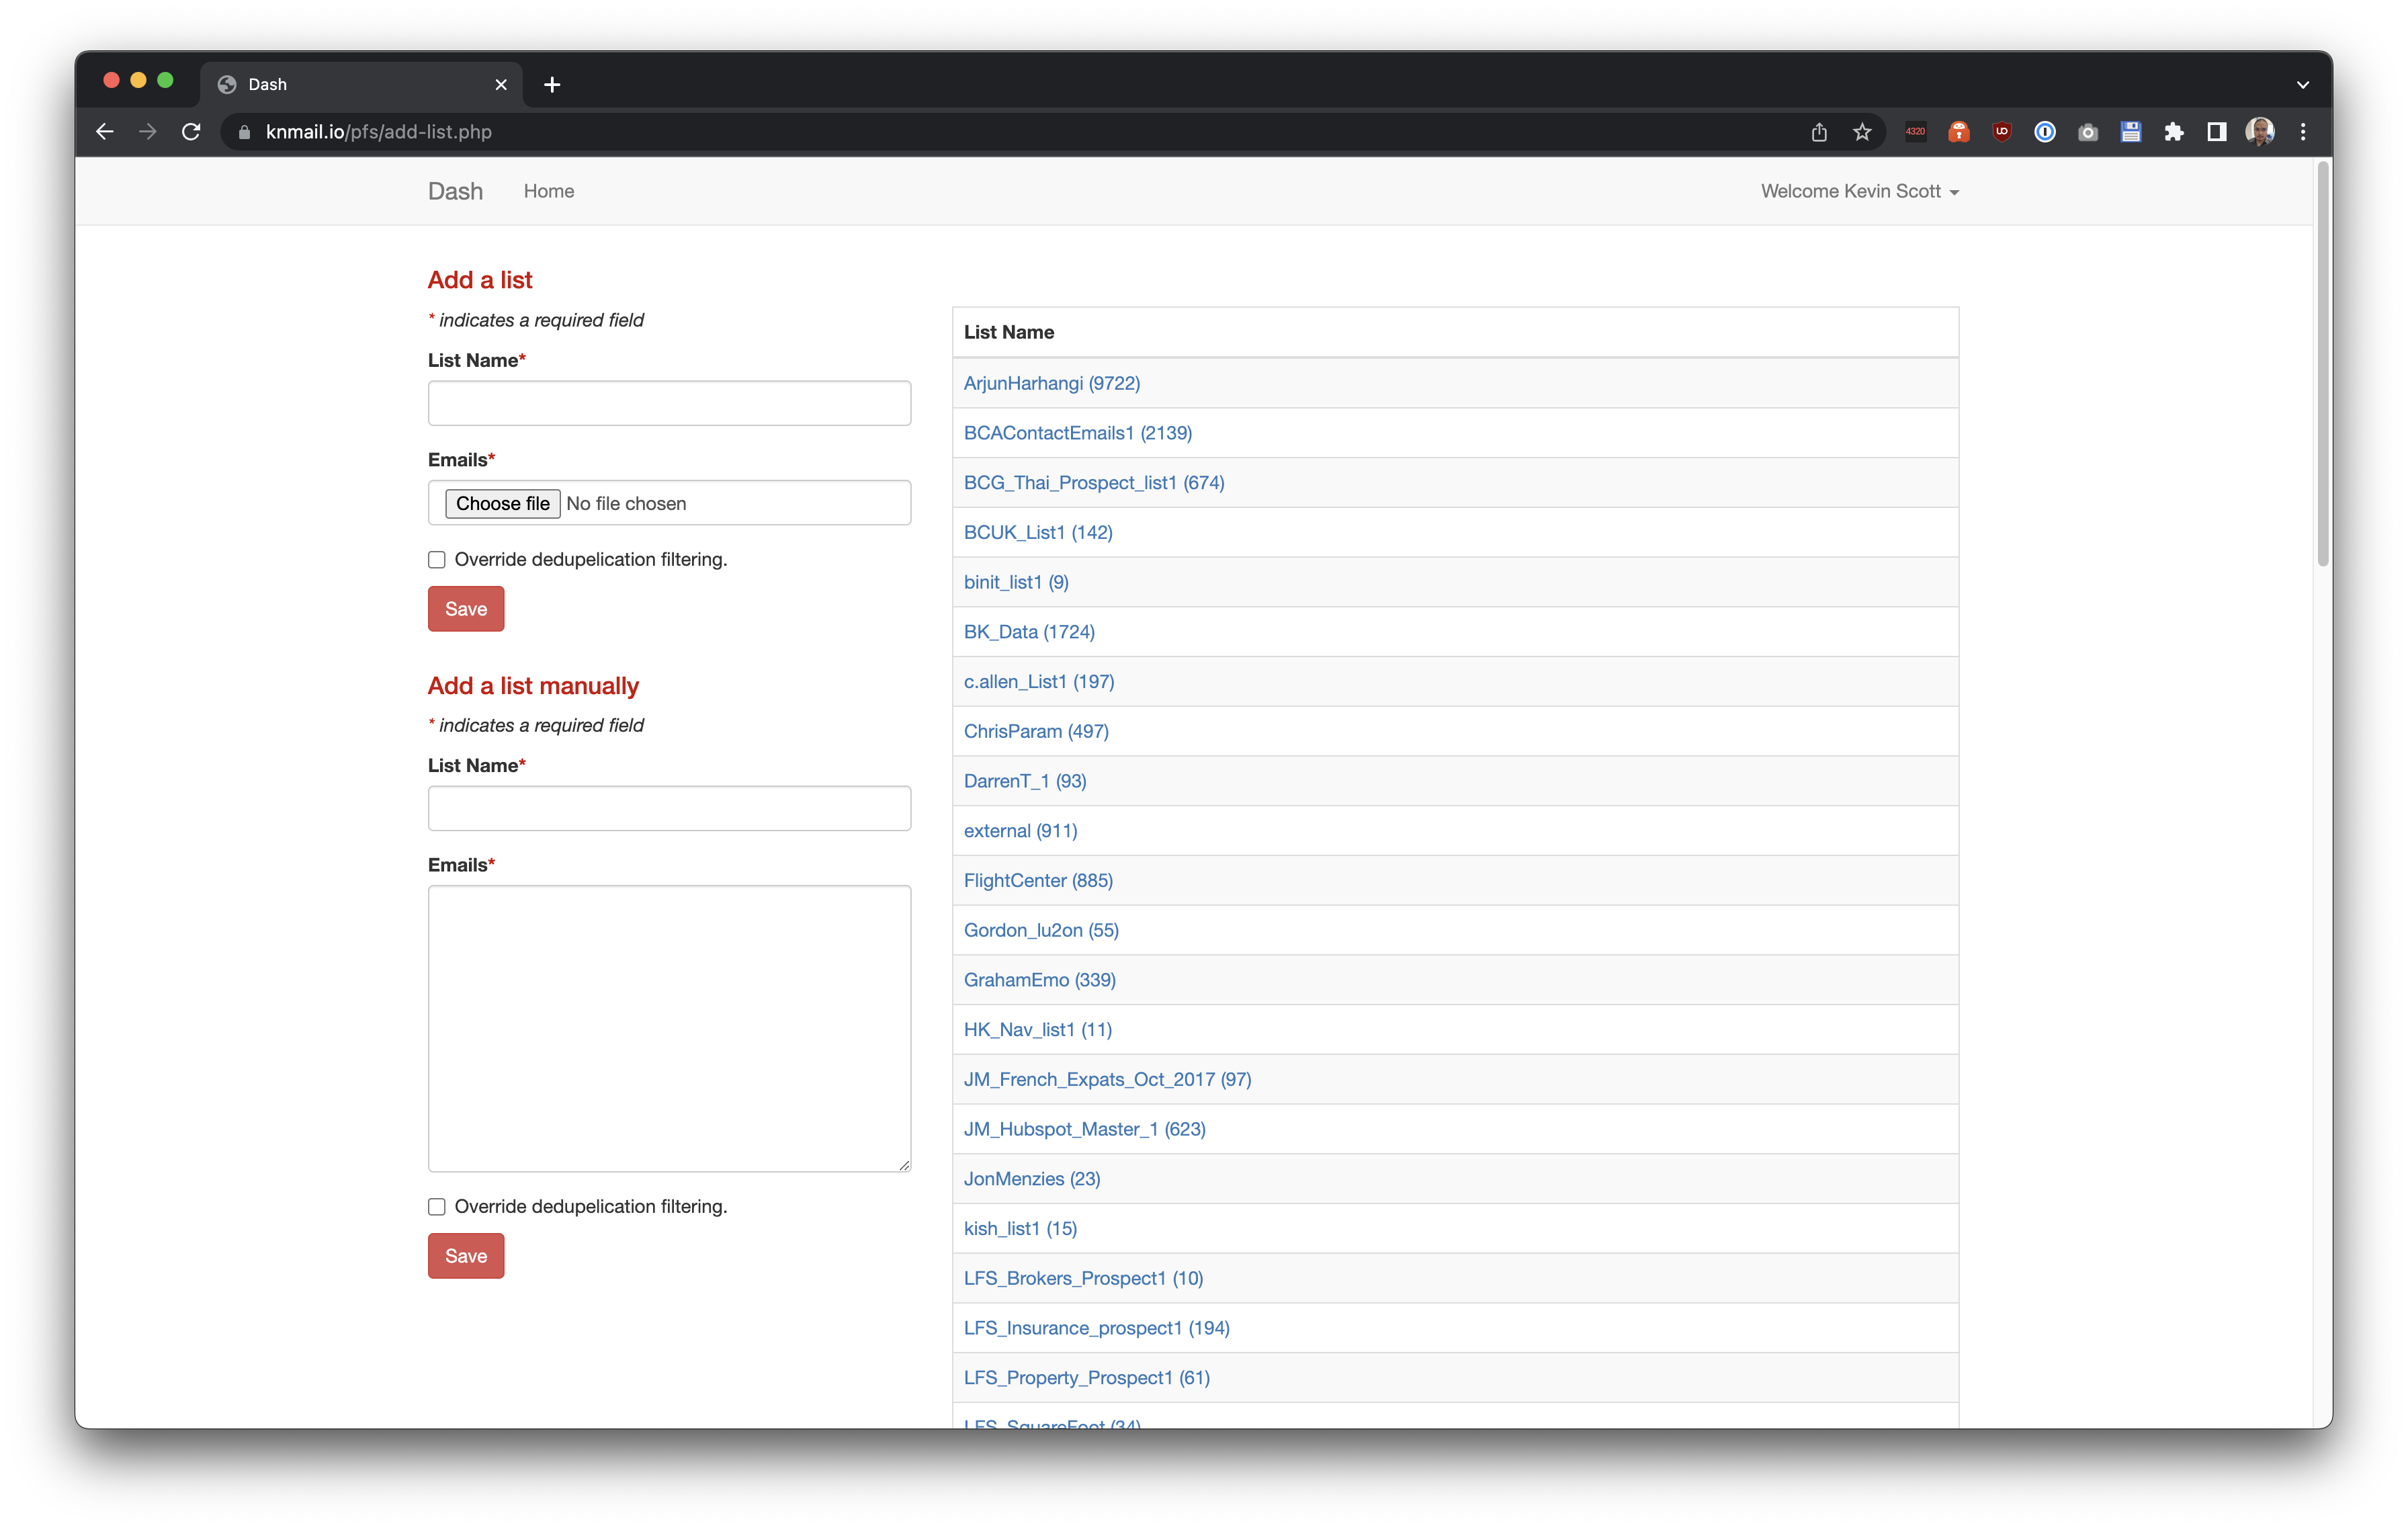Check override dedupelication under Add a list manually

coord(437,1207)
